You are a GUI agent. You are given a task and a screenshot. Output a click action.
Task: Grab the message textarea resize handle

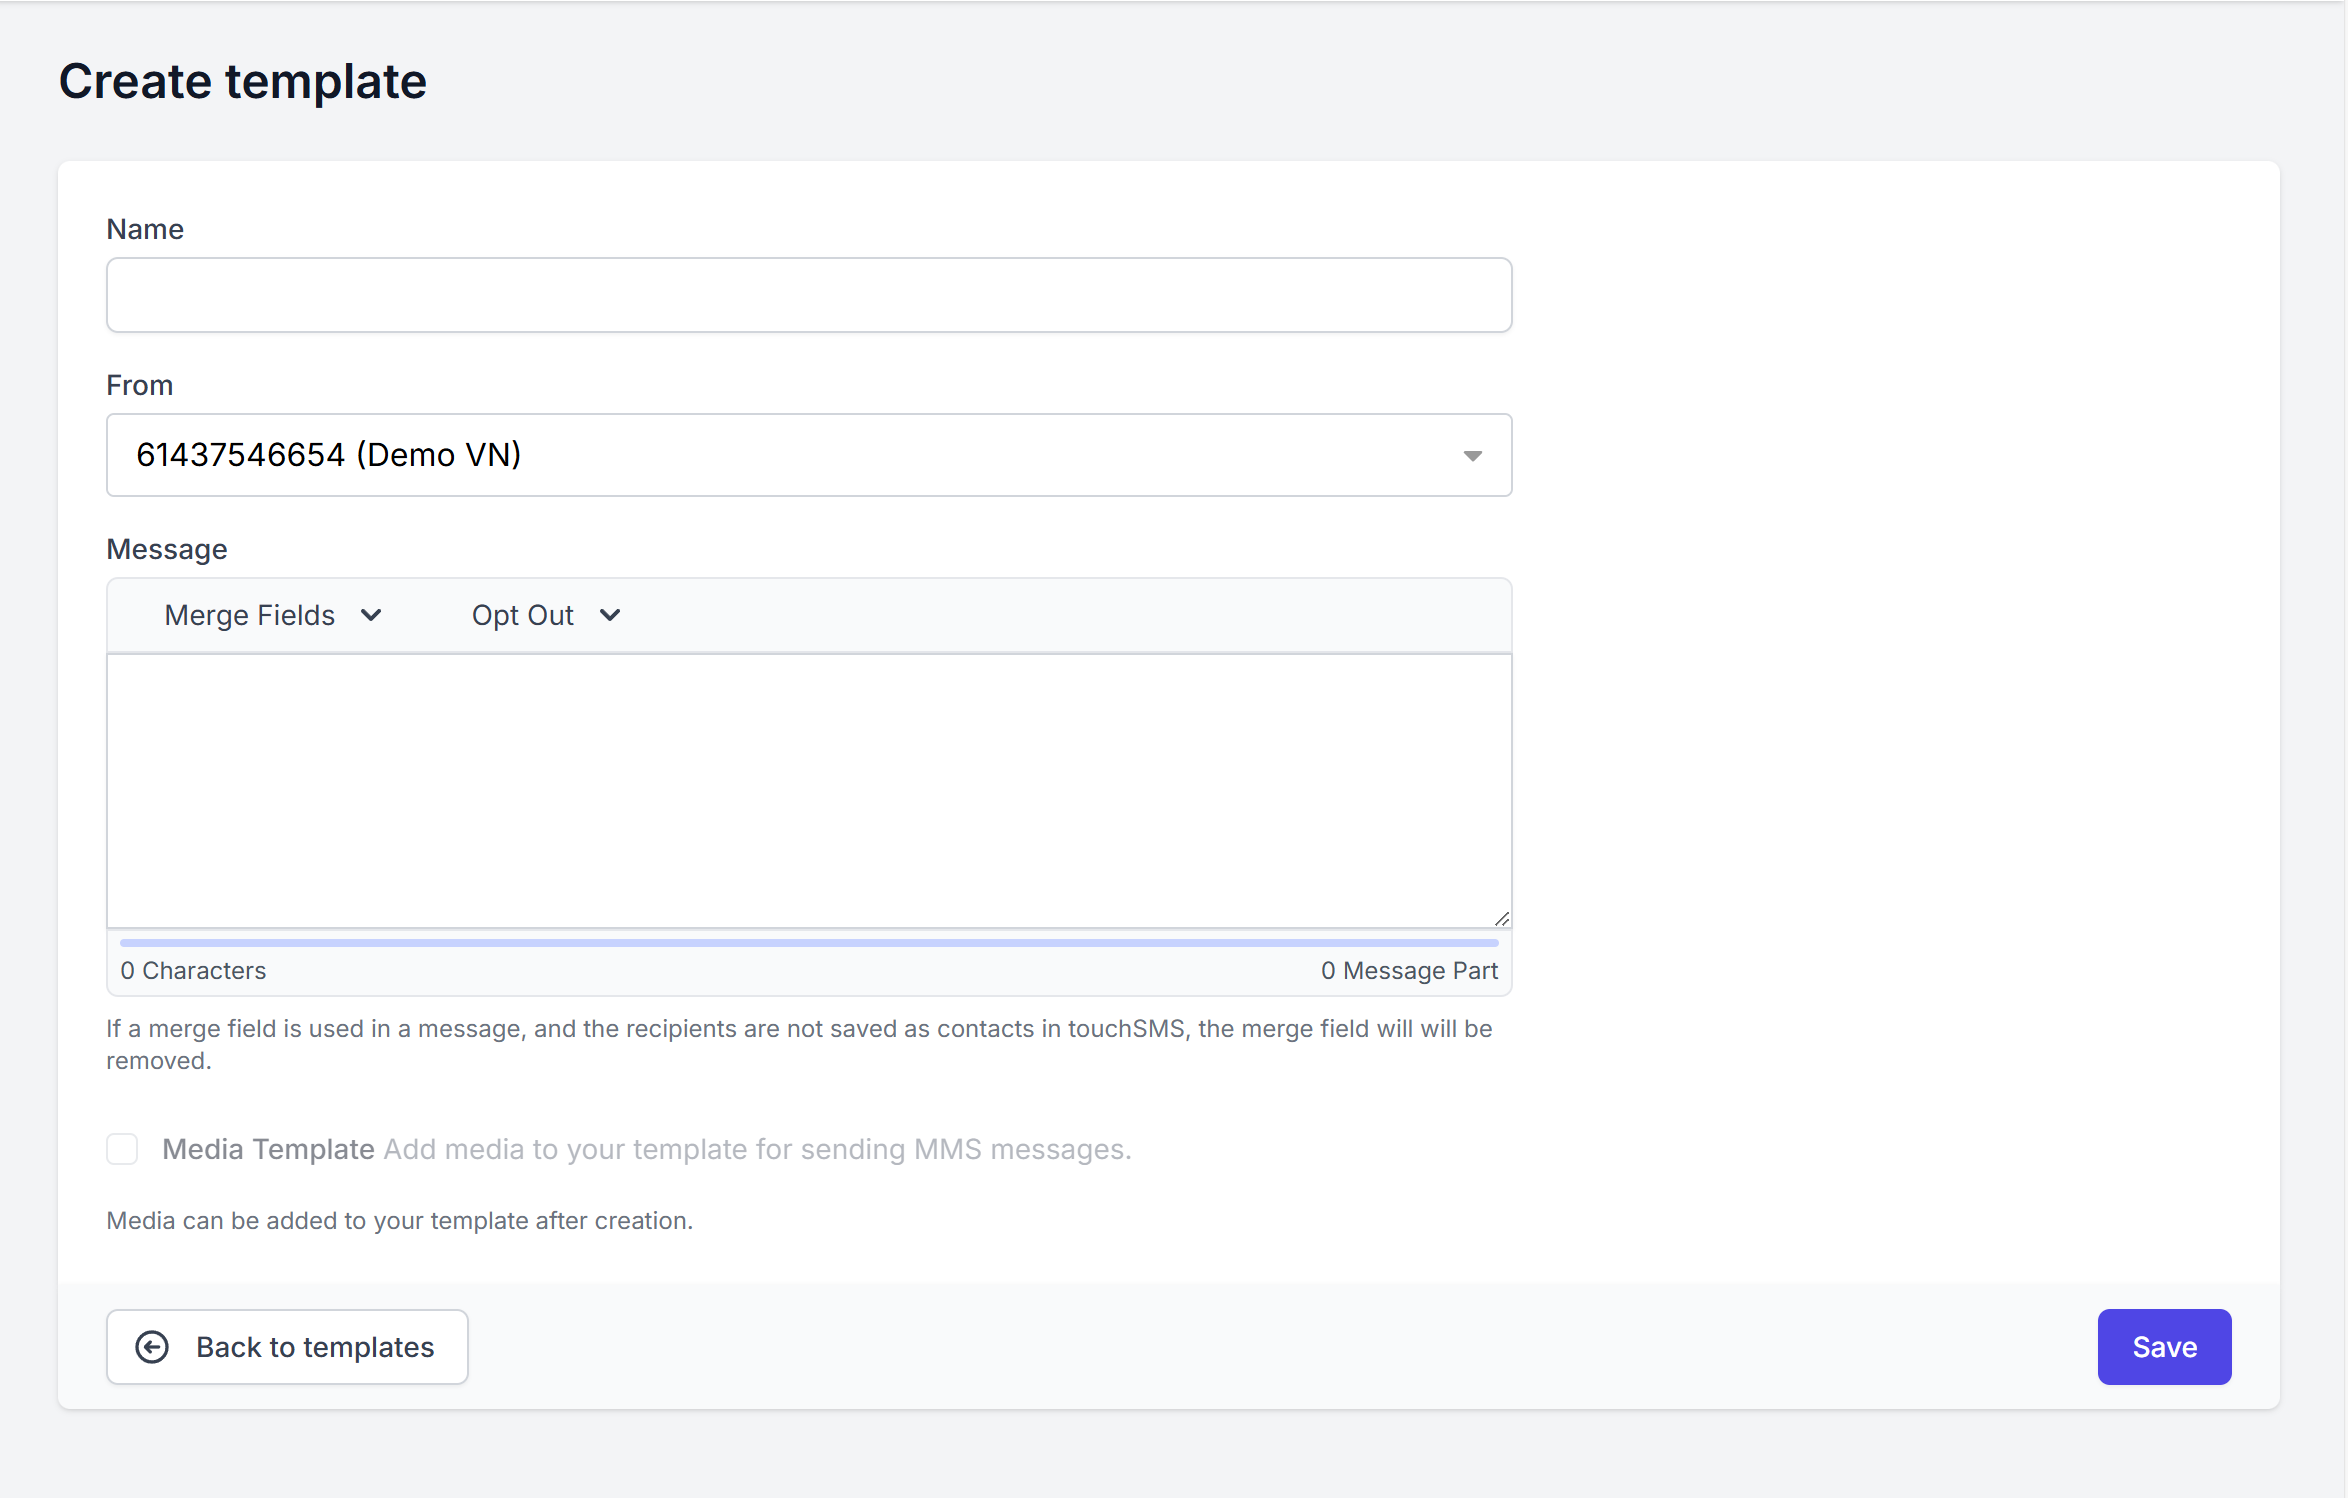point(1501,918)
